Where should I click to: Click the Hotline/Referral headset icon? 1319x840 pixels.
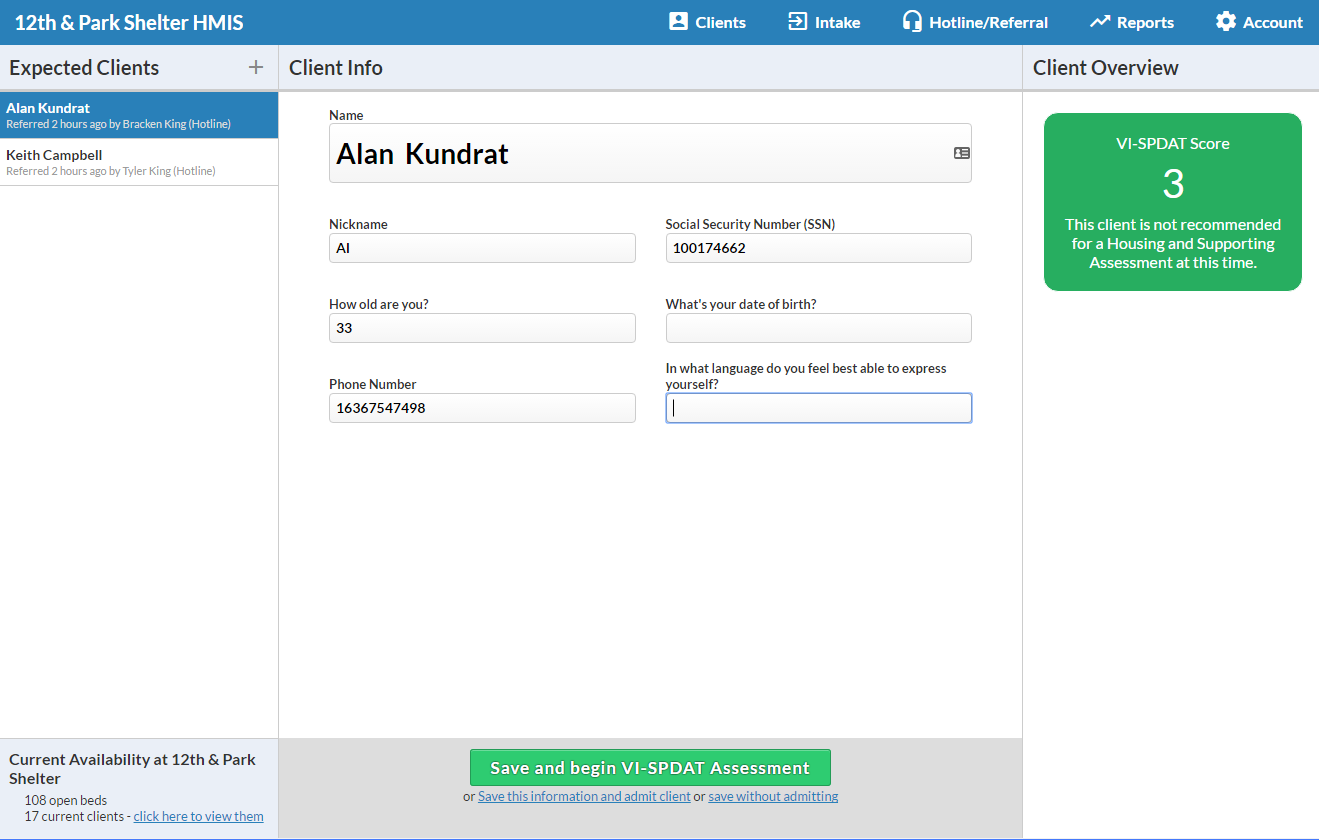912,21
